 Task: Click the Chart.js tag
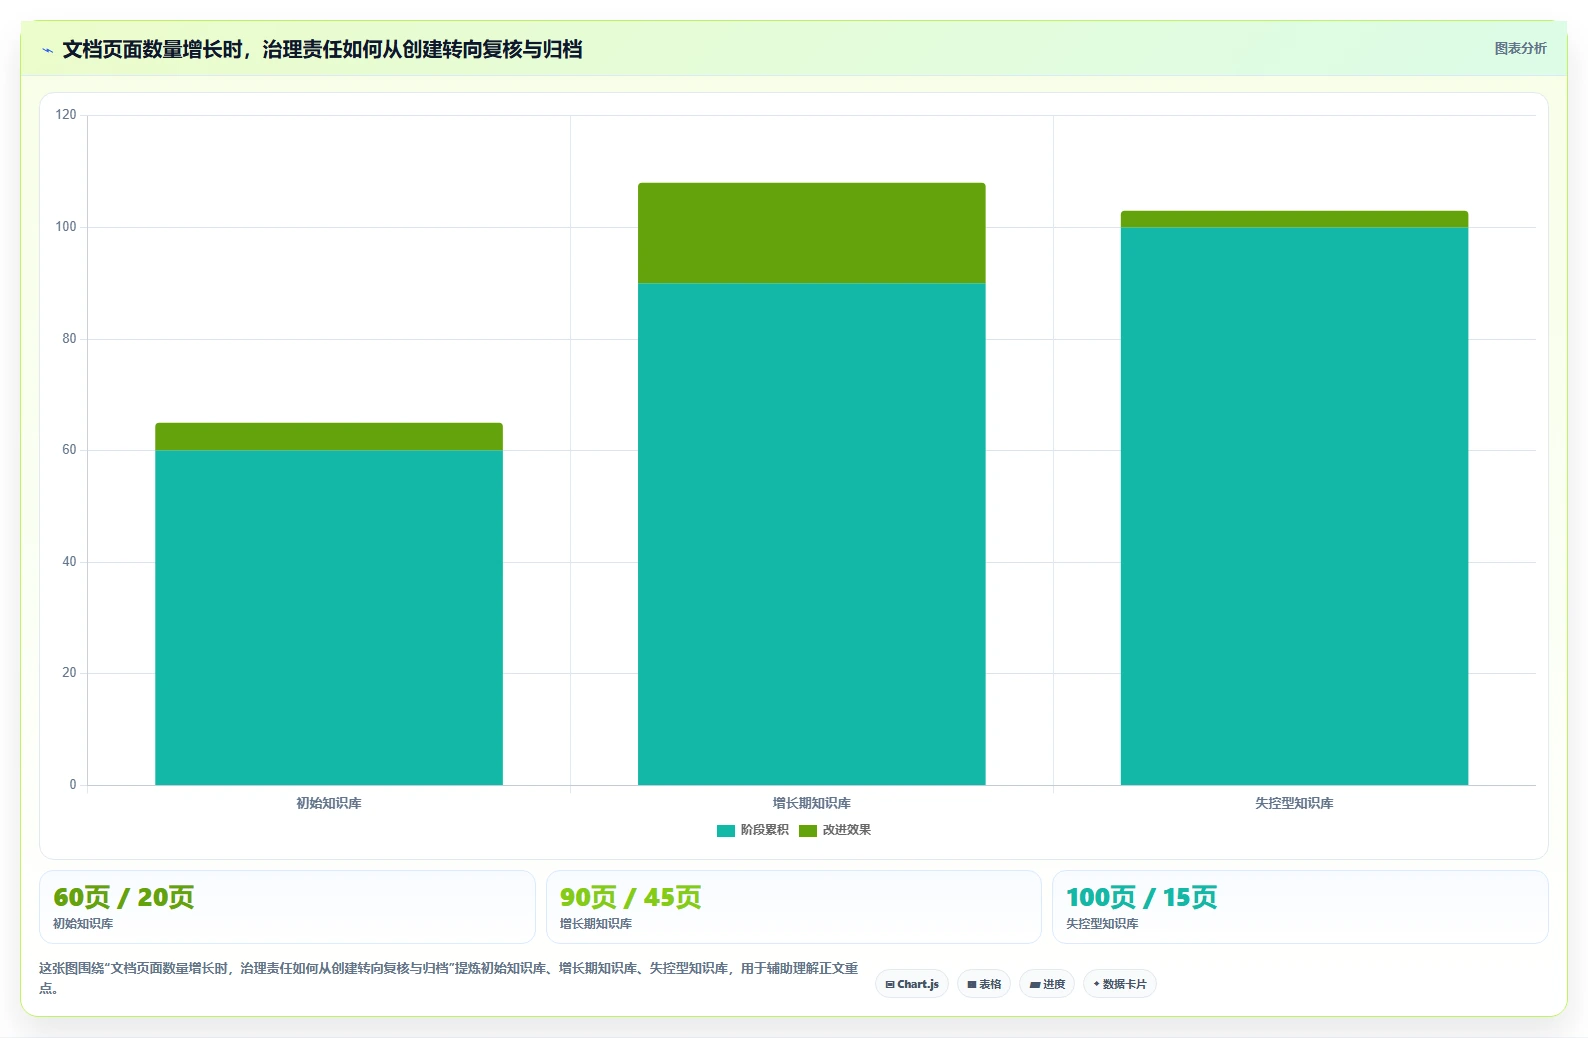912,984
